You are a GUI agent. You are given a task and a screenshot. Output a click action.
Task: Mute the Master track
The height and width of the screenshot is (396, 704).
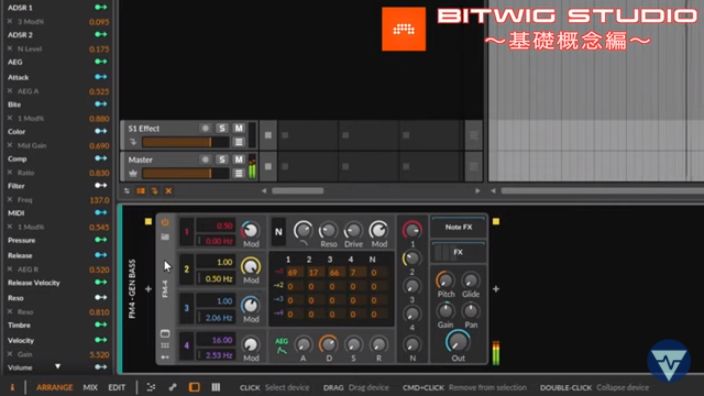tap(238, 159)
